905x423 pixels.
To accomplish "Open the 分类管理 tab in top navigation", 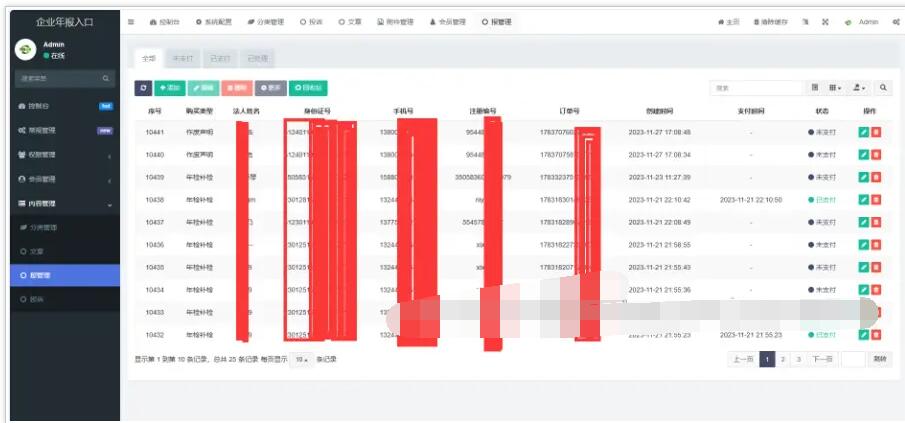I will 265,22.
